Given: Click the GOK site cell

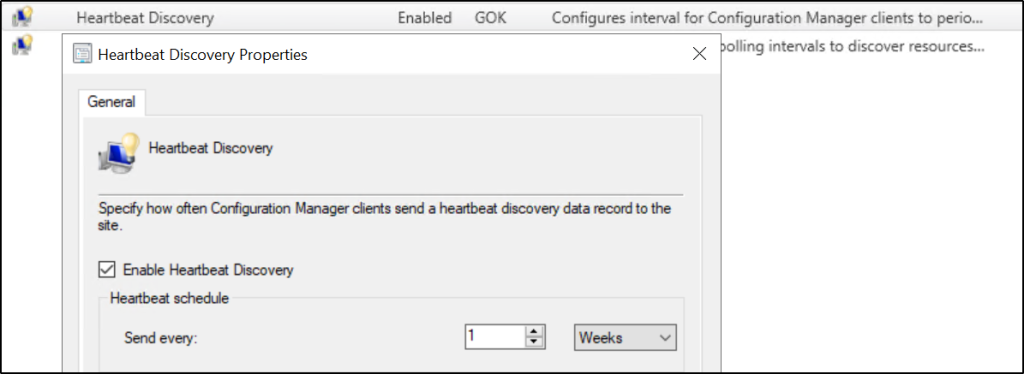Looking at the screenshot, I should click(x=490, y=18).
